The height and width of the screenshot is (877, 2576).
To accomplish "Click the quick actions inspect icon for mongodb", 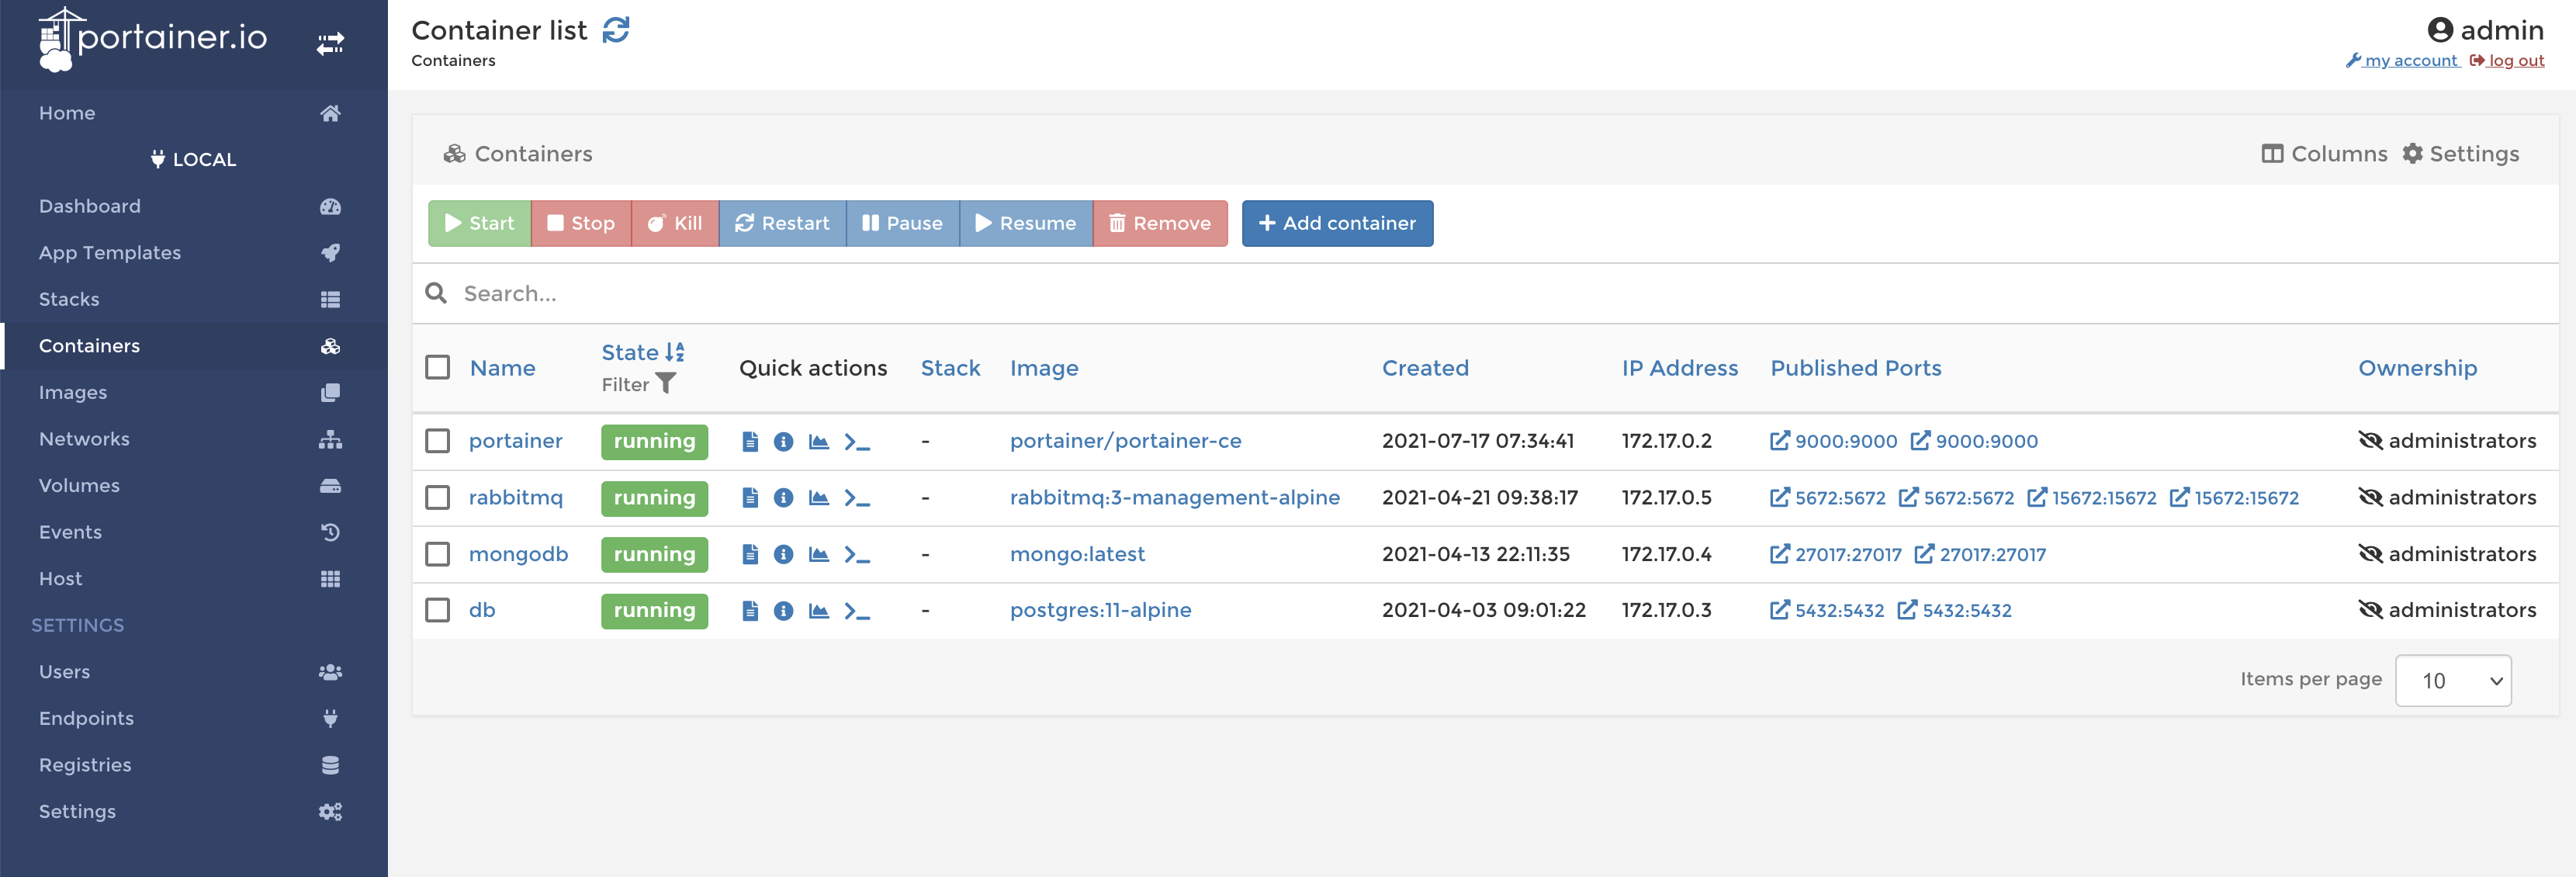I will tap(784, 555).
